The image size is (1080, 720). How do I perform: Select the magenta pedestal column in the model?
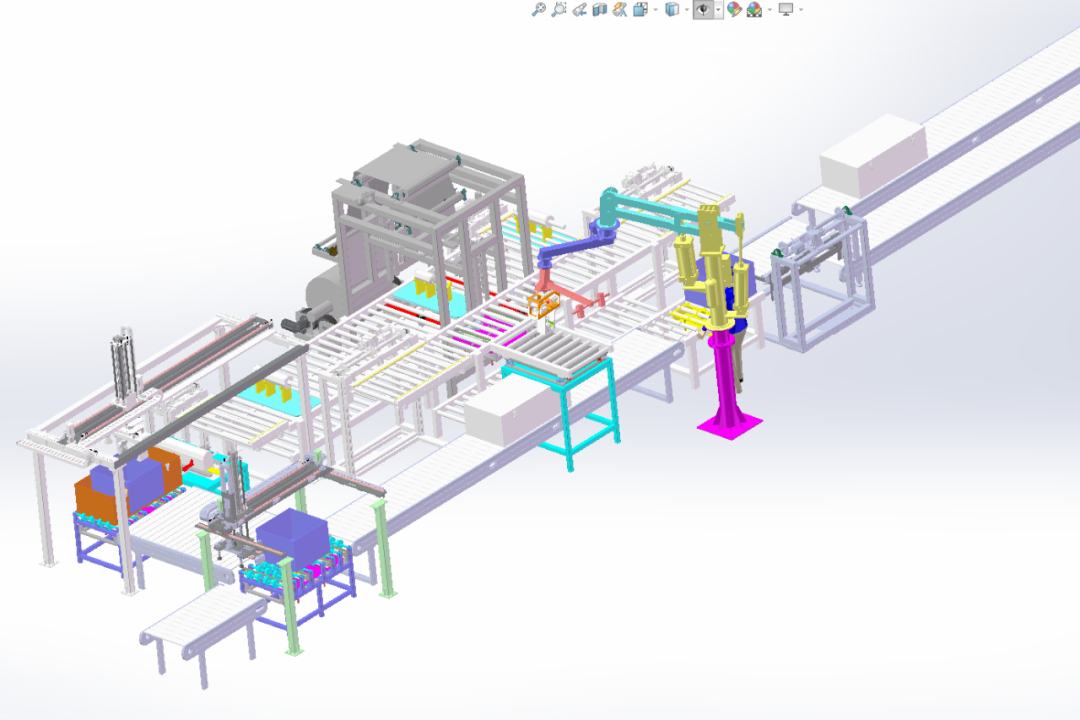pos(726,381)
